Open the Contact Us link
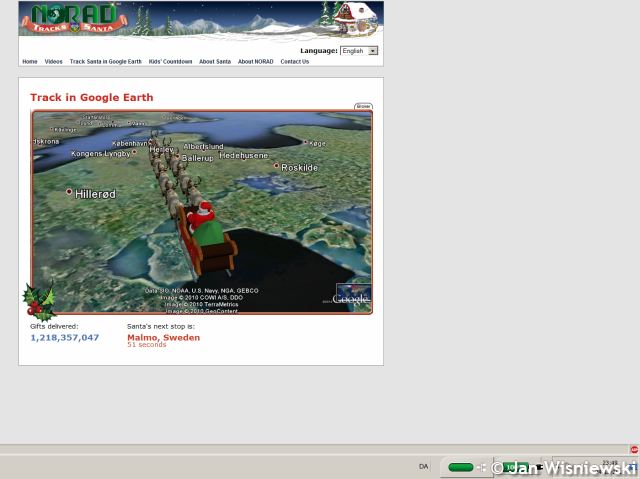Viewport: 640px width, 479px height. pyautogui.click(x=295, y=62)
